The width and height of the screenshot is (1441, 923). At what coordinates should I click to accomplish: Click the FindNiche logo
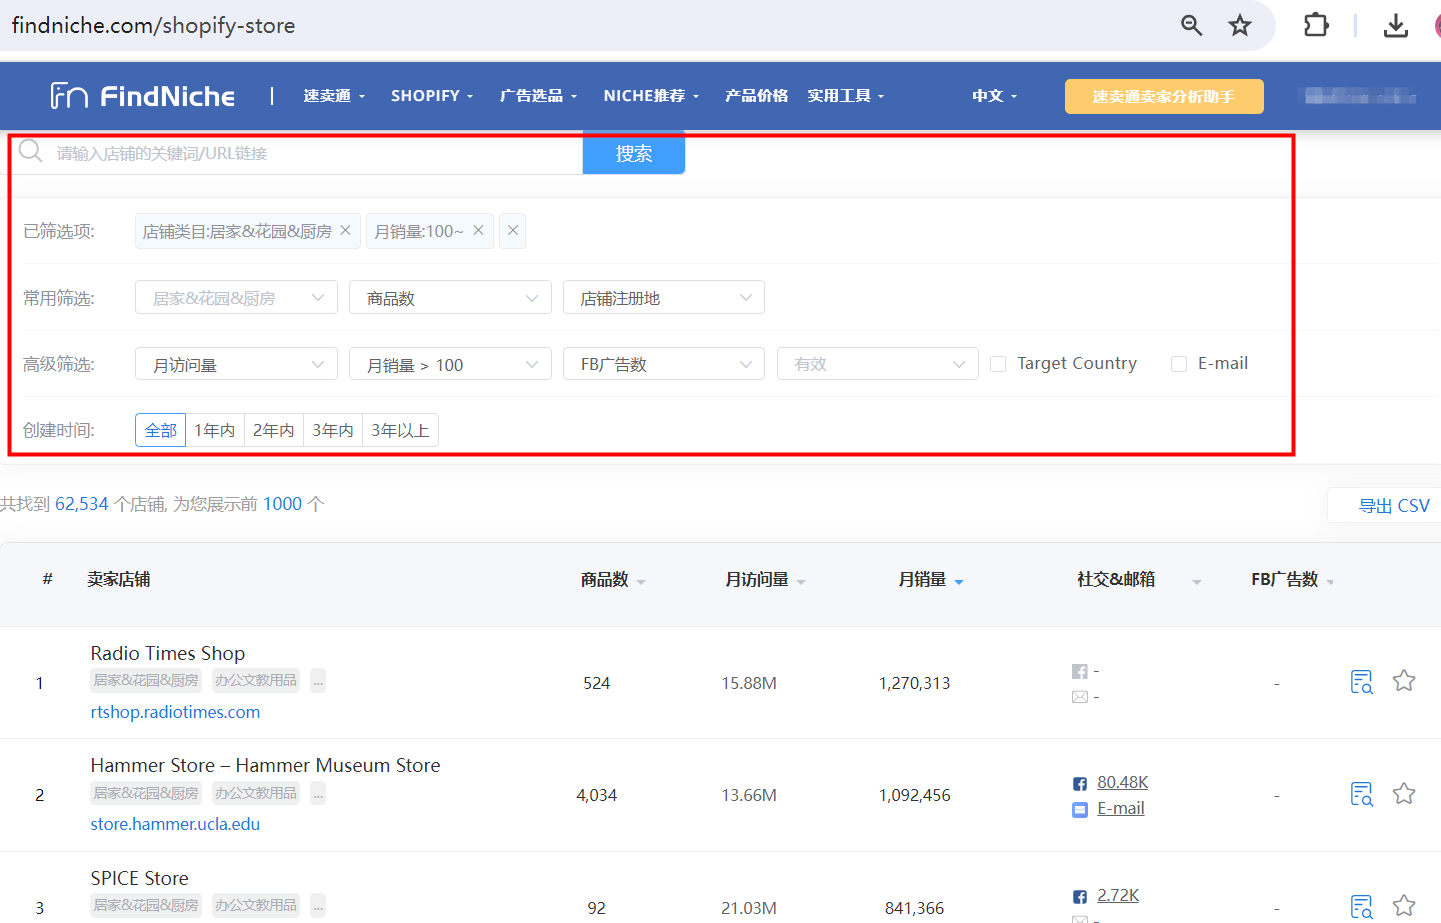(143, 96)
